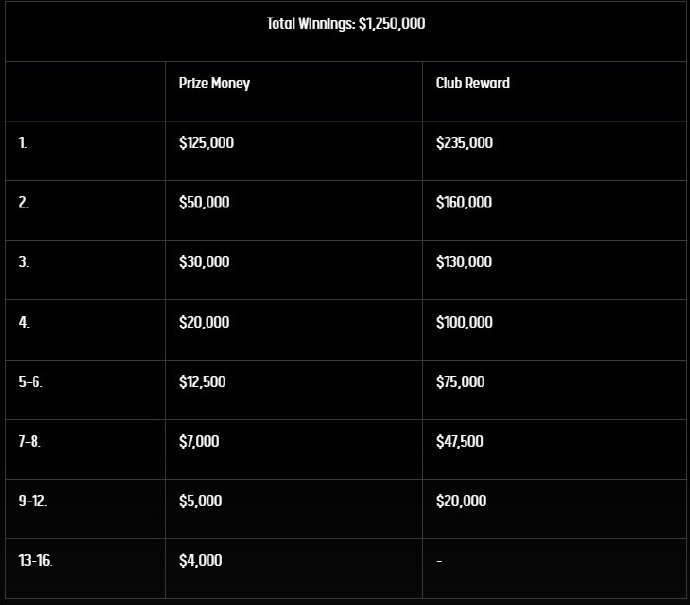Select the $235,000 club reward cell
The image size is (690, 605).
click(x=464, y=143)
